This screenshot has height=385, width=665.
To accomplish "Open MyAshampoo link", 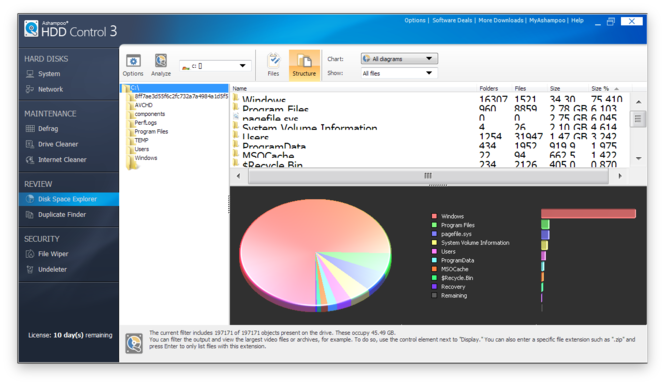I will 547,20.
